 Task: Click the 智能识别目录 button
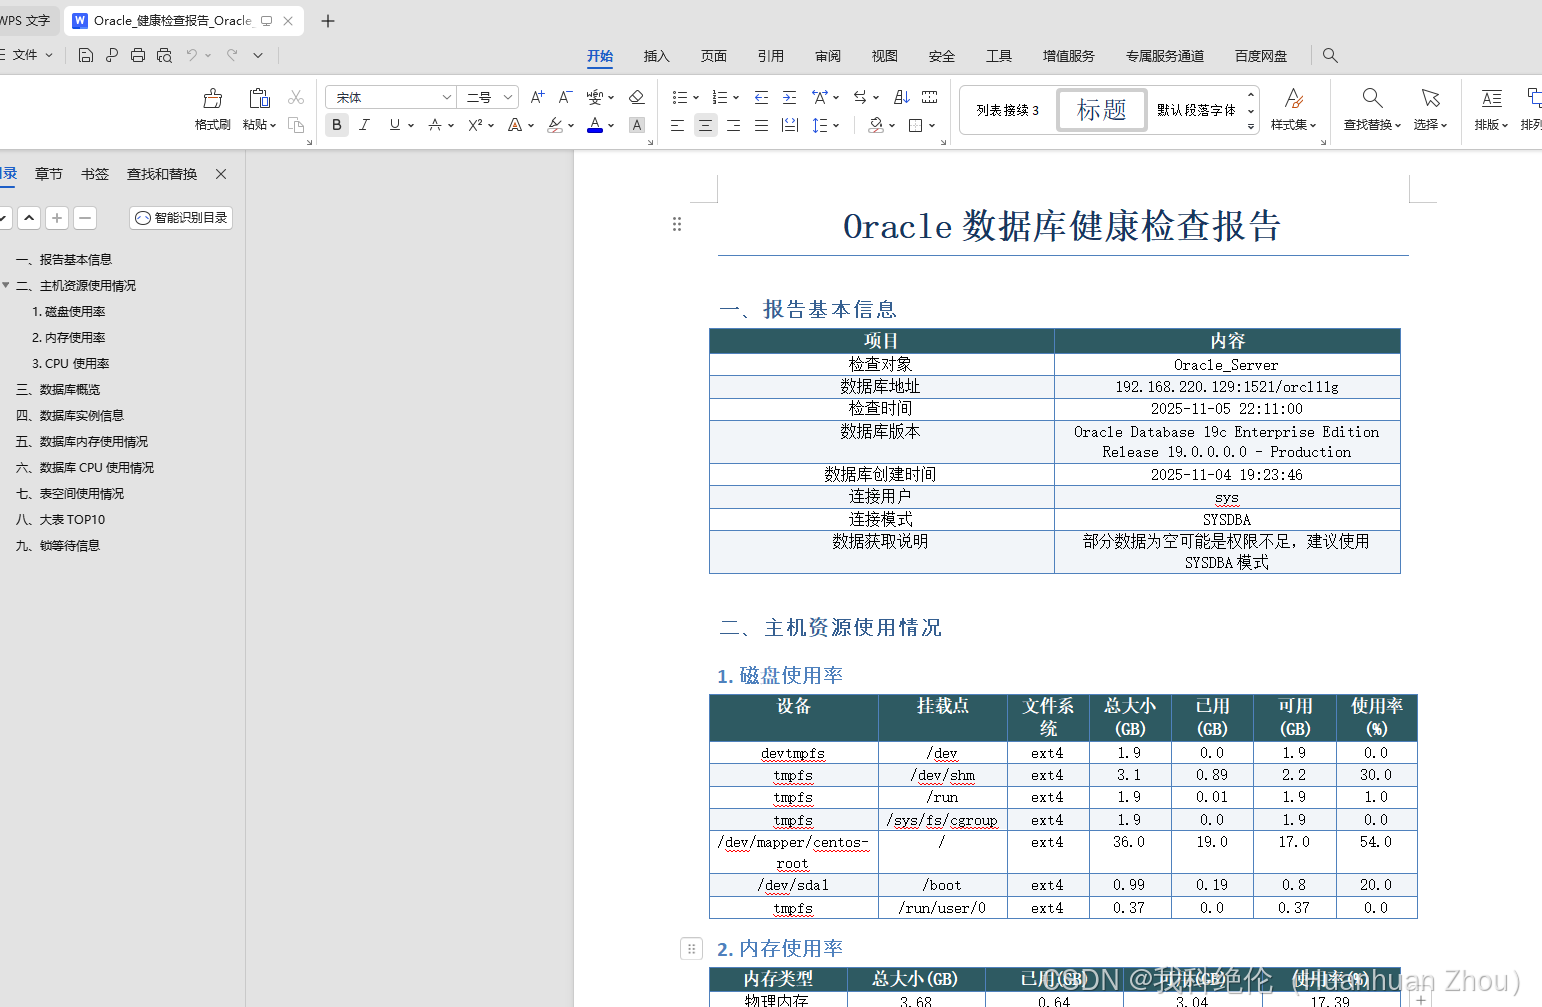click(180, 217)
